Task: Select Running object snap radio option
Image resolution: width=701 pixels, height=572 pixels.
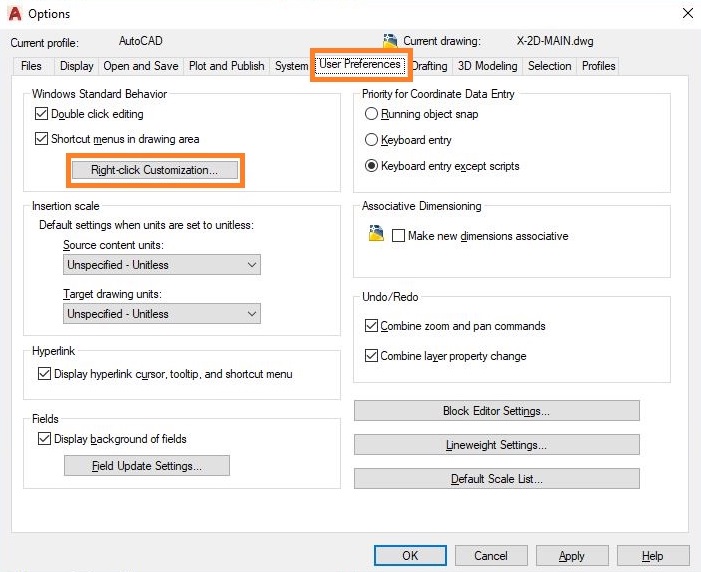Action: click(372, 114)
